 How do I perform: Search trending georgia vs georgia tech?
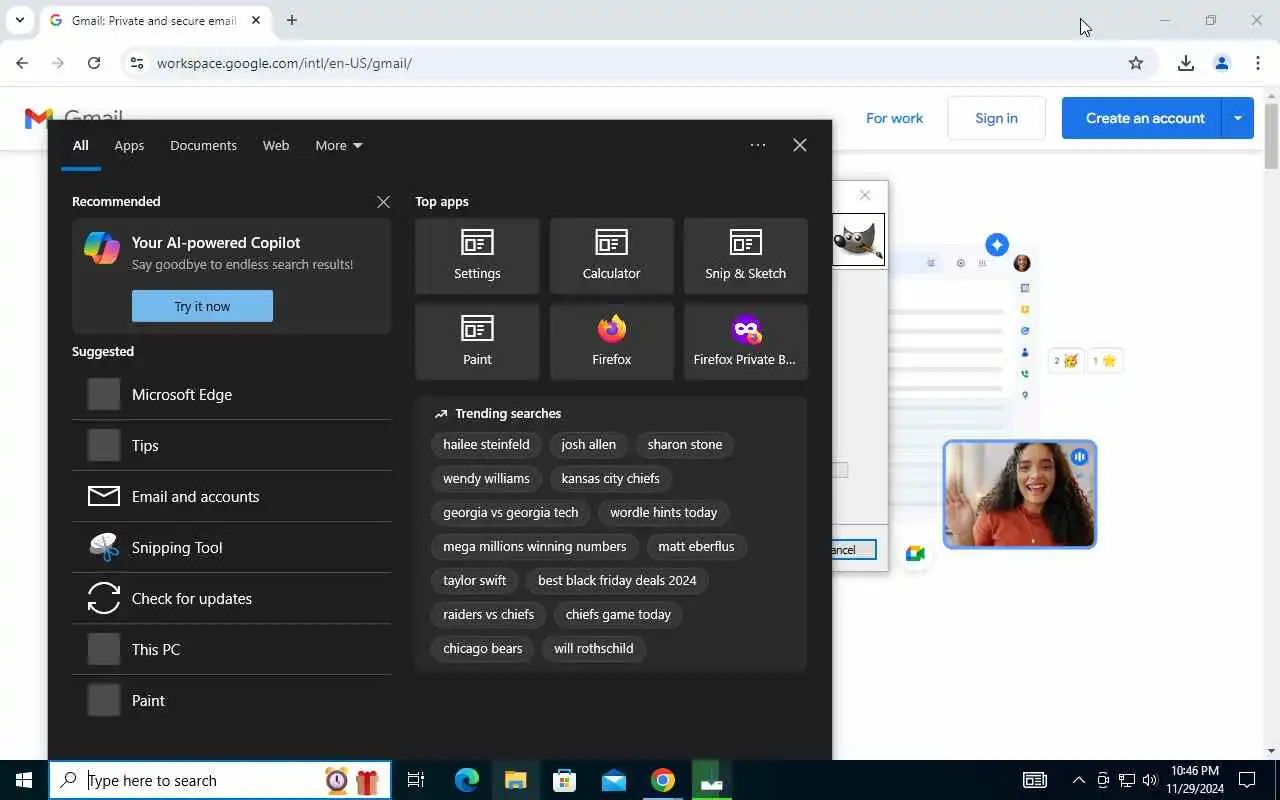511,512
